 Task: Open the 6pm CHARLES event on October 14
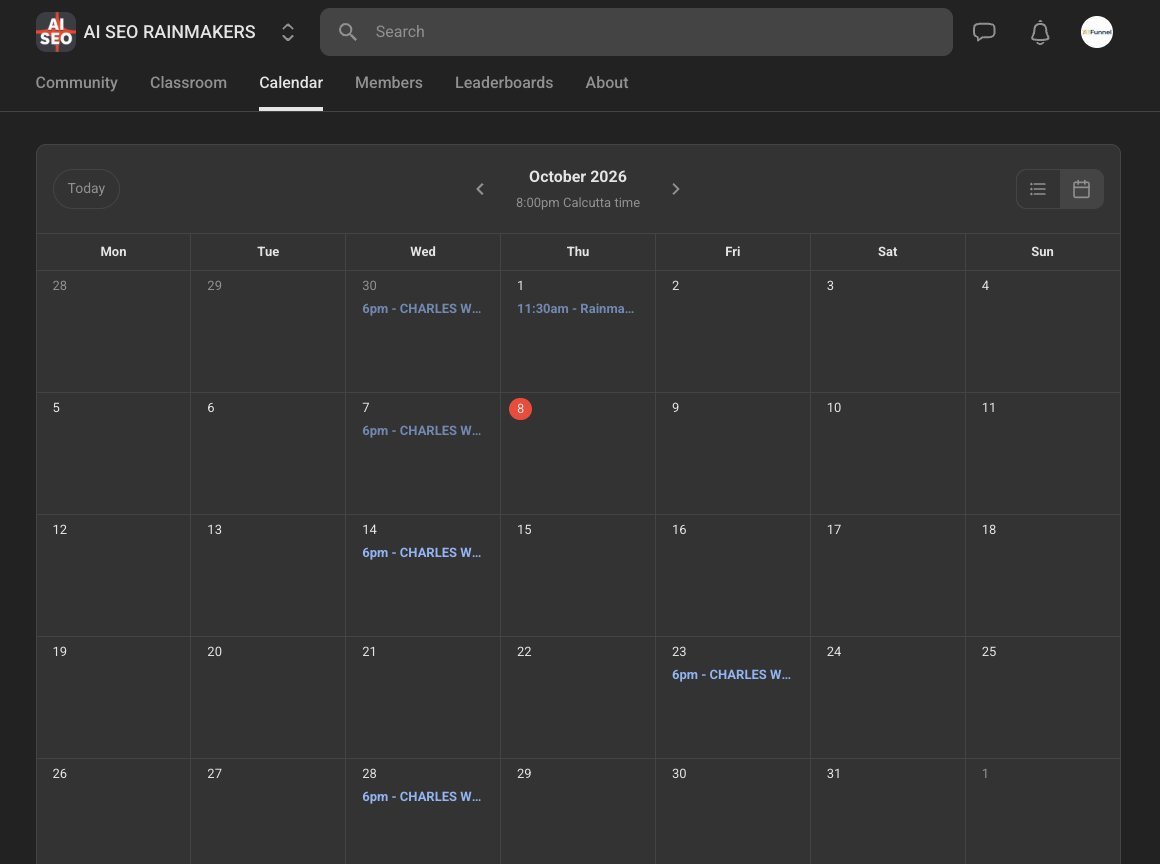pos(422,553)
